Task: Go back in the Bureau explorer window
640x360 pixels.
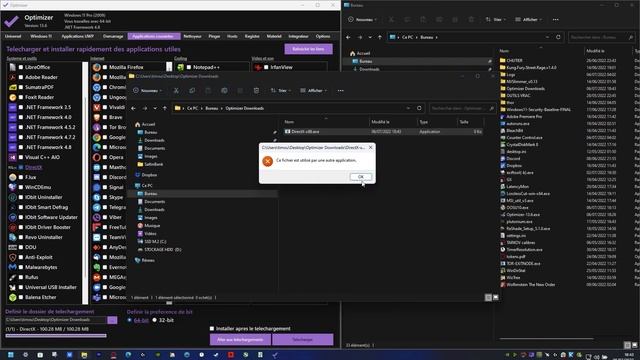Action: (348, 37)
